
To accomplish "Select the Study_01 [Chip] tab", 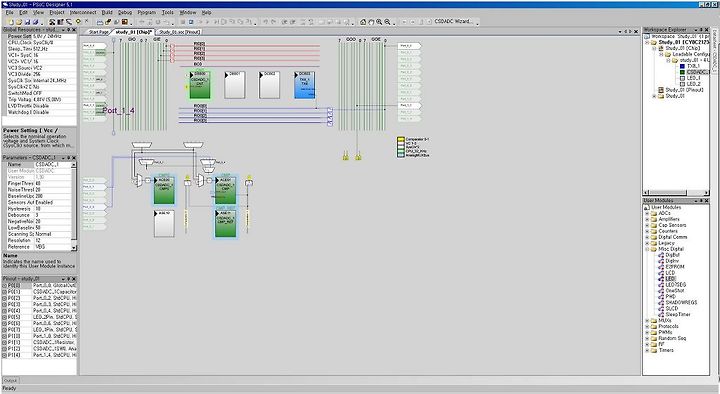I will 133,32.
